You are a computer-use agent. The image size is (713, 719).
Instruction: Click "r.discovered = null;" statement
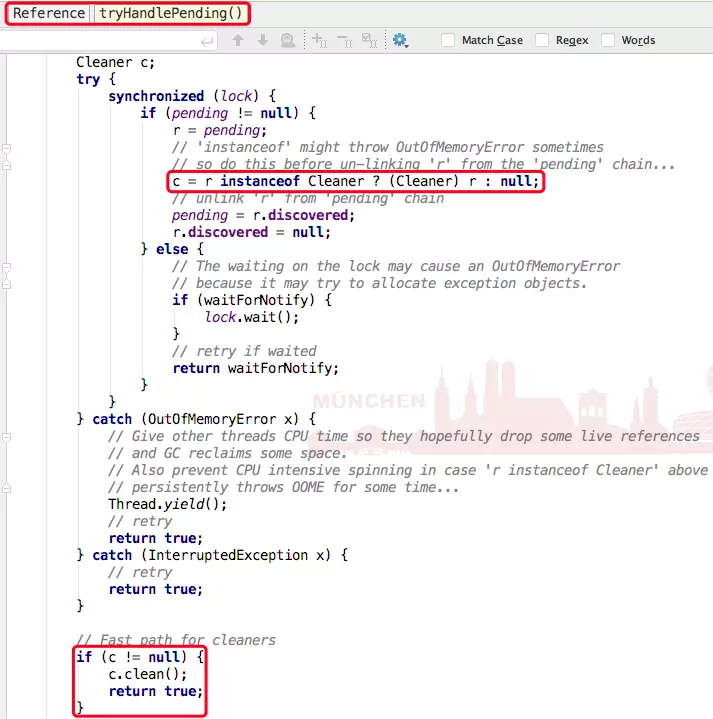[251, 232]
